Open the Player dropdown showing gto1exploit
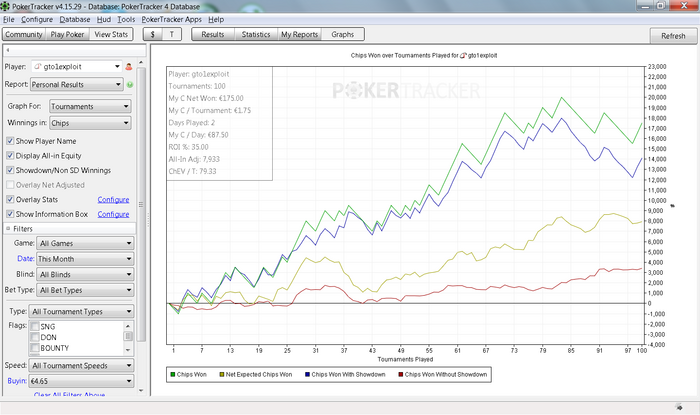The width and height of the screenshot is (700, 415). (77, 66)
